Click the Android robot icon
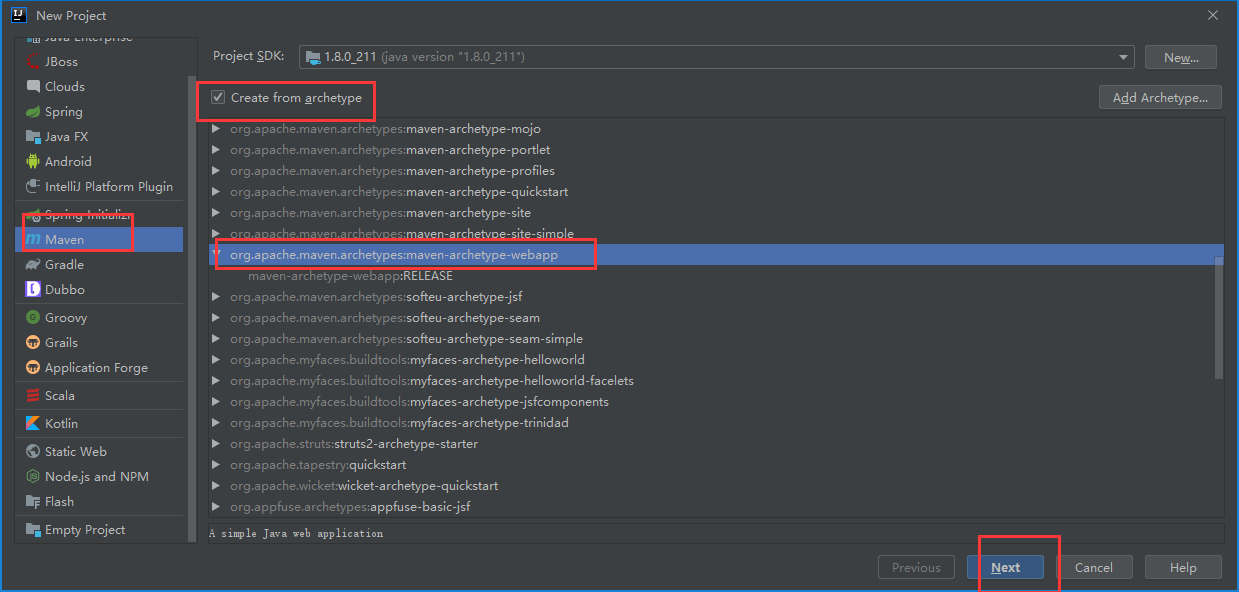1239x592 pixels. click(34, 161)
